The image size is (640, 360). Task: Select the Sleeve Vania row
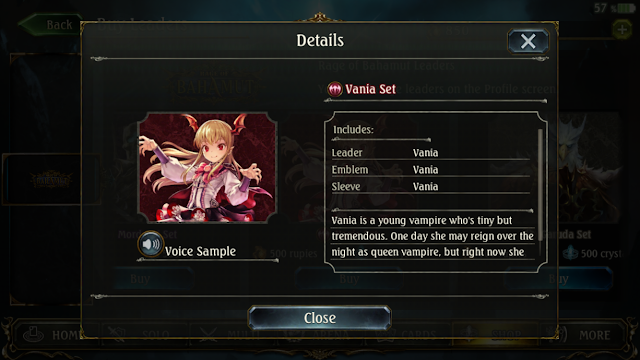tap(431, 187)
